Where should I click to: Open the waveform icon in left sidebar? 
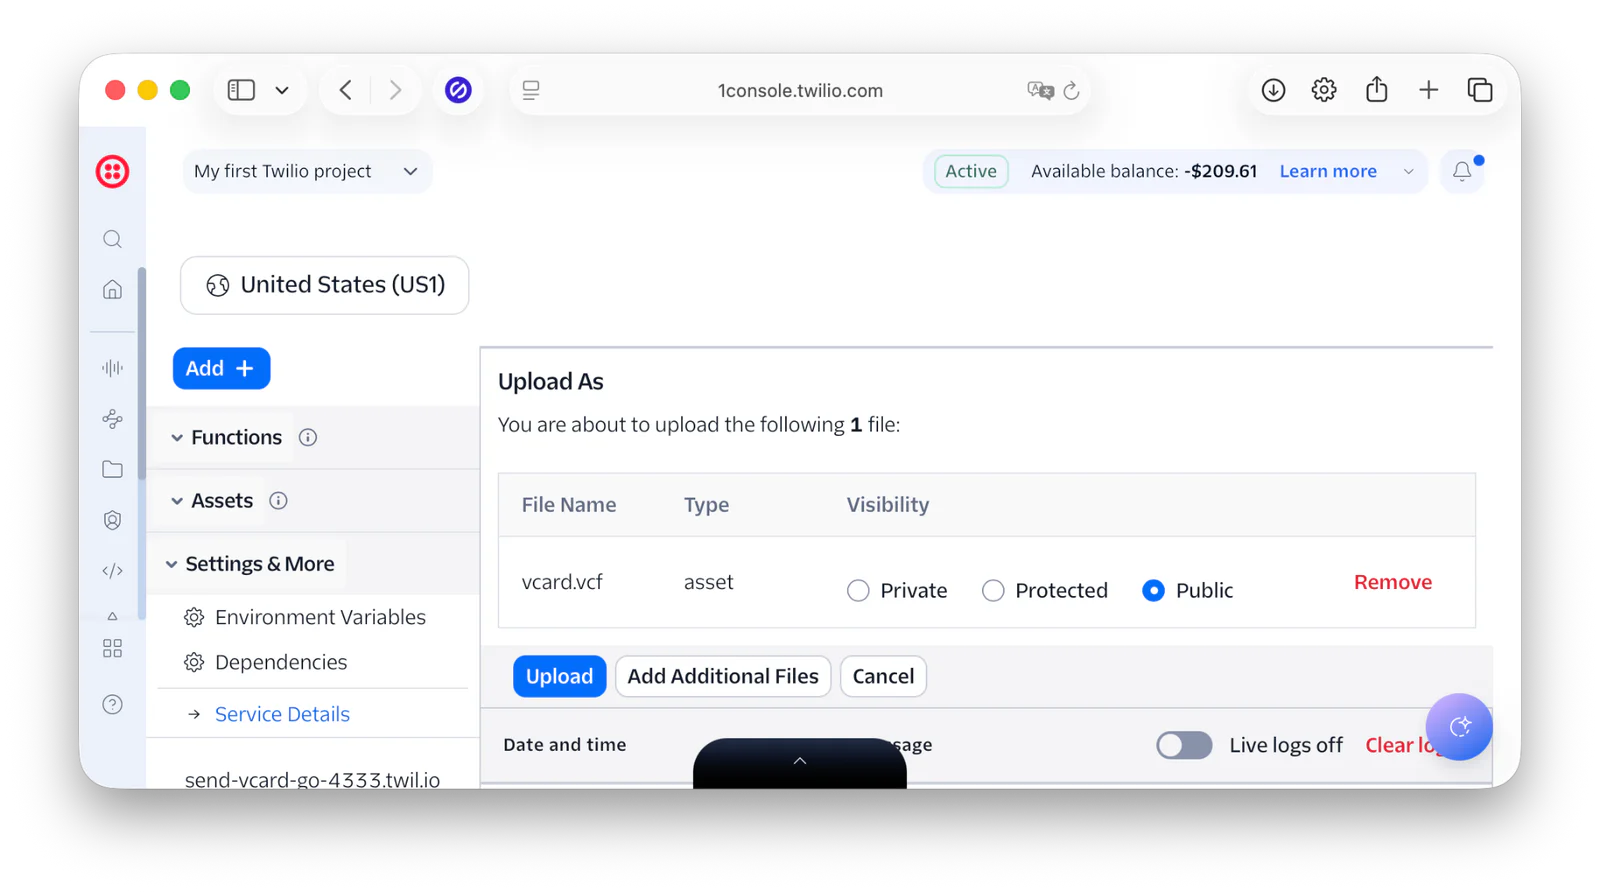click(112, 368)
